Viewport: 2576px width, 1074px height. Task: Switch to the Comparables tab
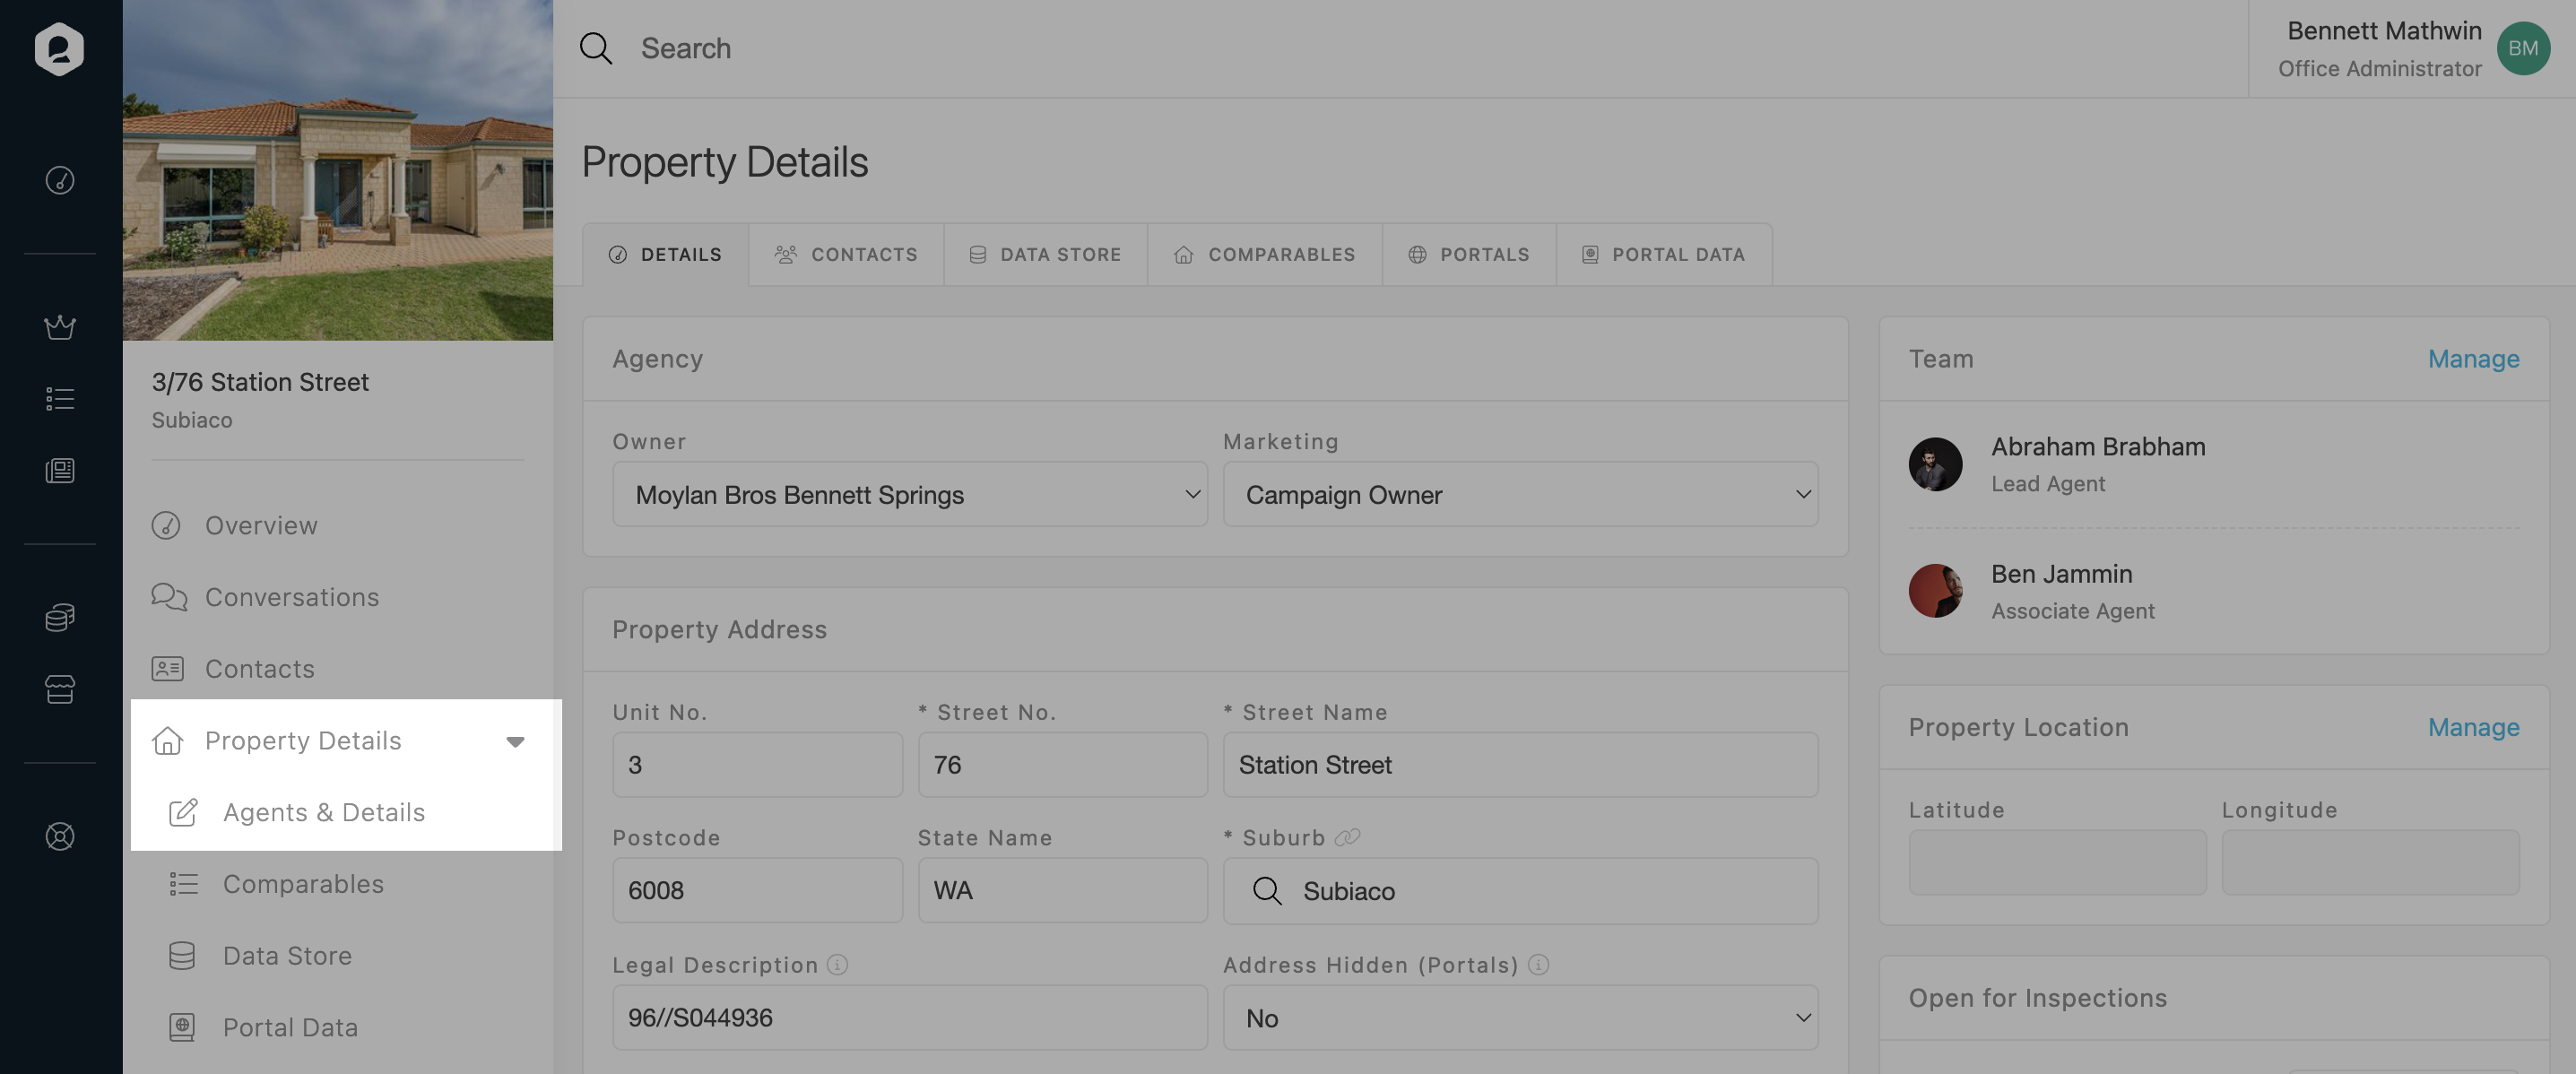coord(1264,254)
